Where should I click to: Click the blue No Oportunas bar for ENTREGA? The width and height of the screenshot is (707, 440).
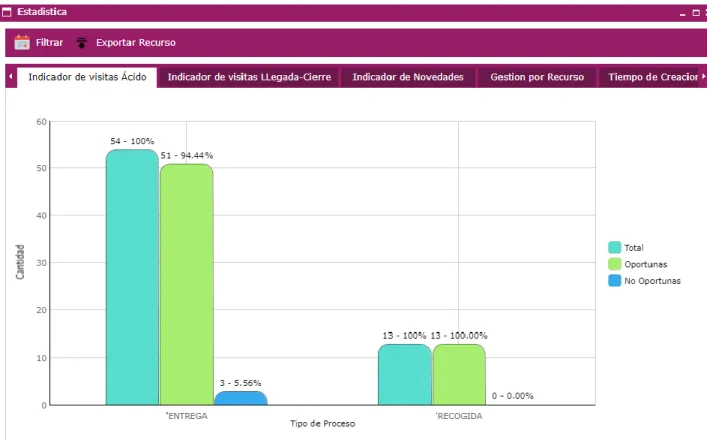click(x=241, y=398)
